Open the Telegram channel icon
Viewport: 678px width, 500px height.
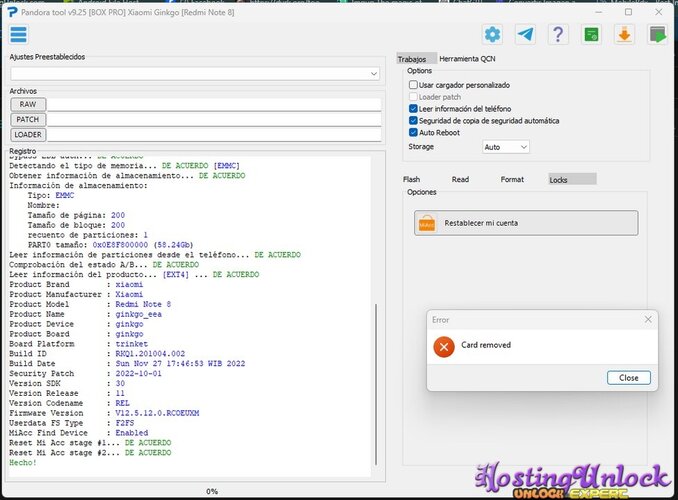[x=525, y=34]
